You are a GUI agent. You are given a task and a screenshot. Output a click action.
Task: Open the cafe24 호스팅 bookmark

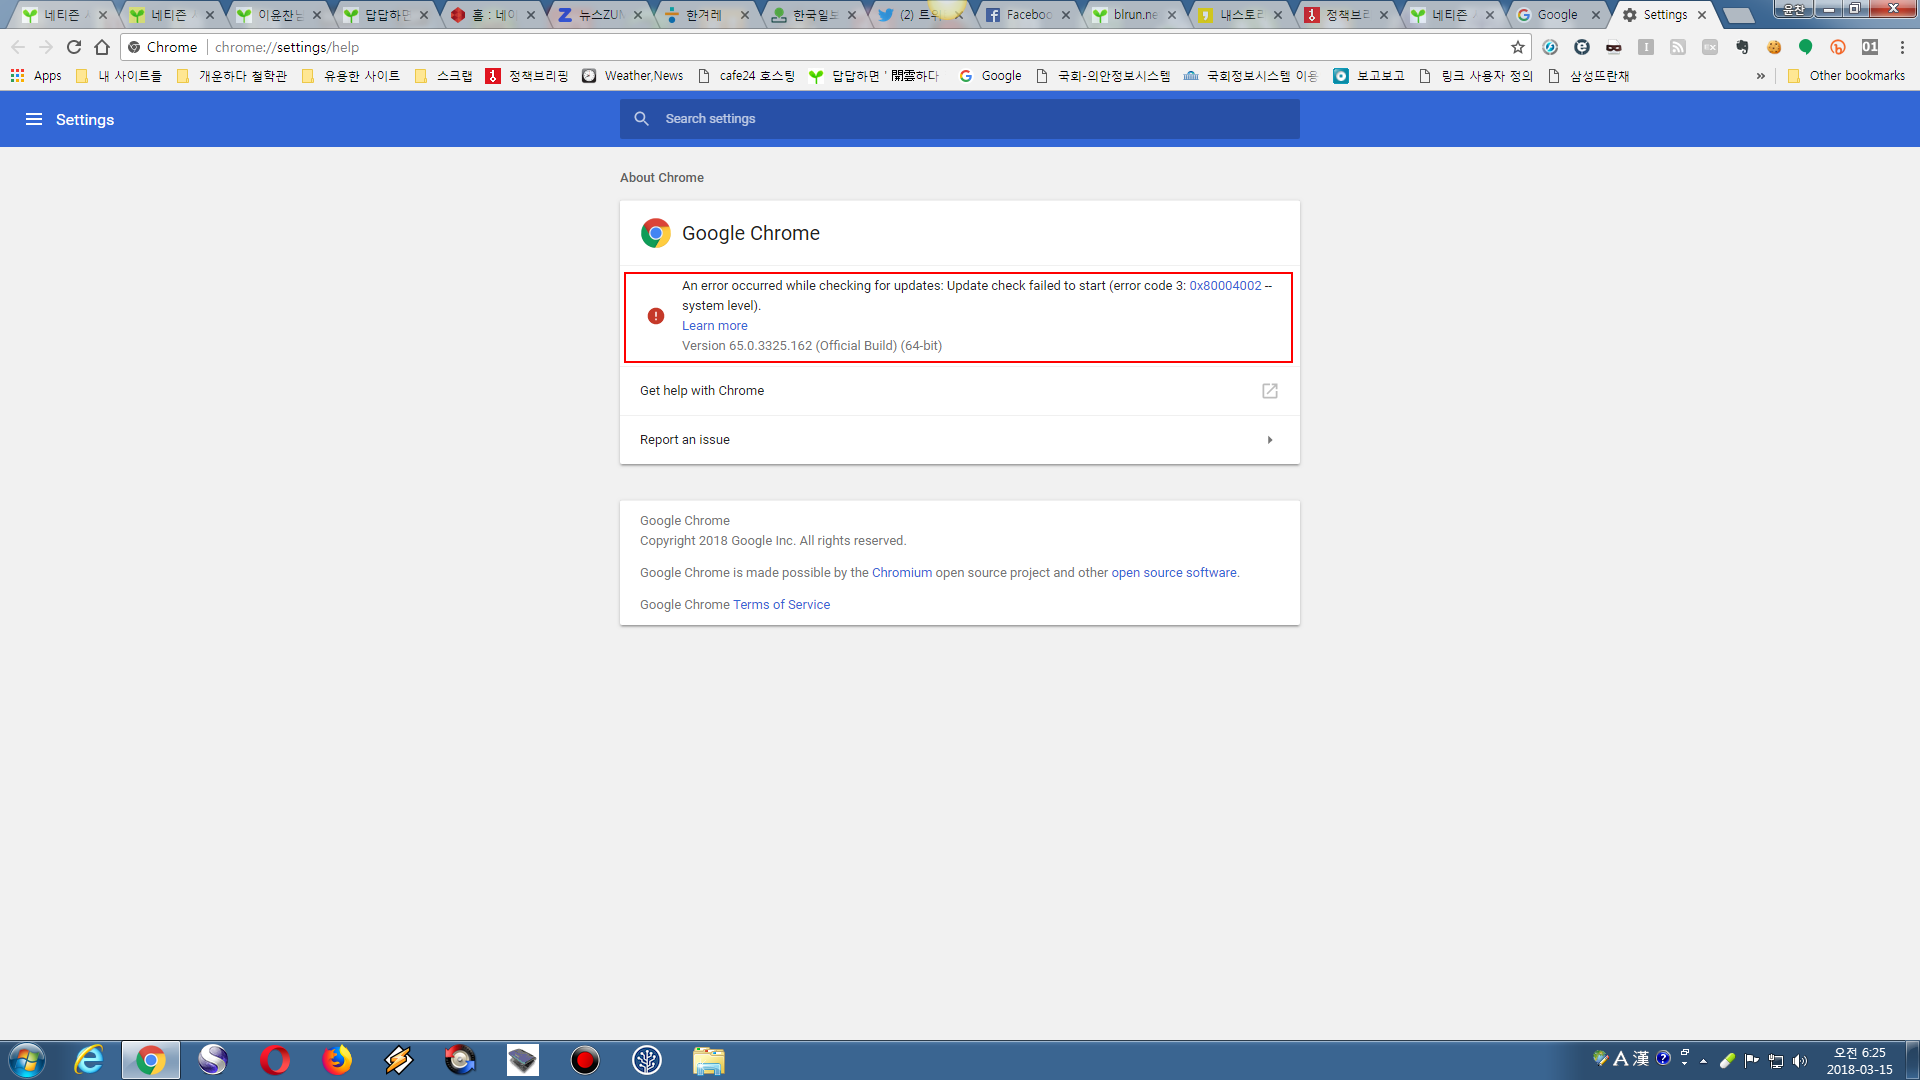746,76
